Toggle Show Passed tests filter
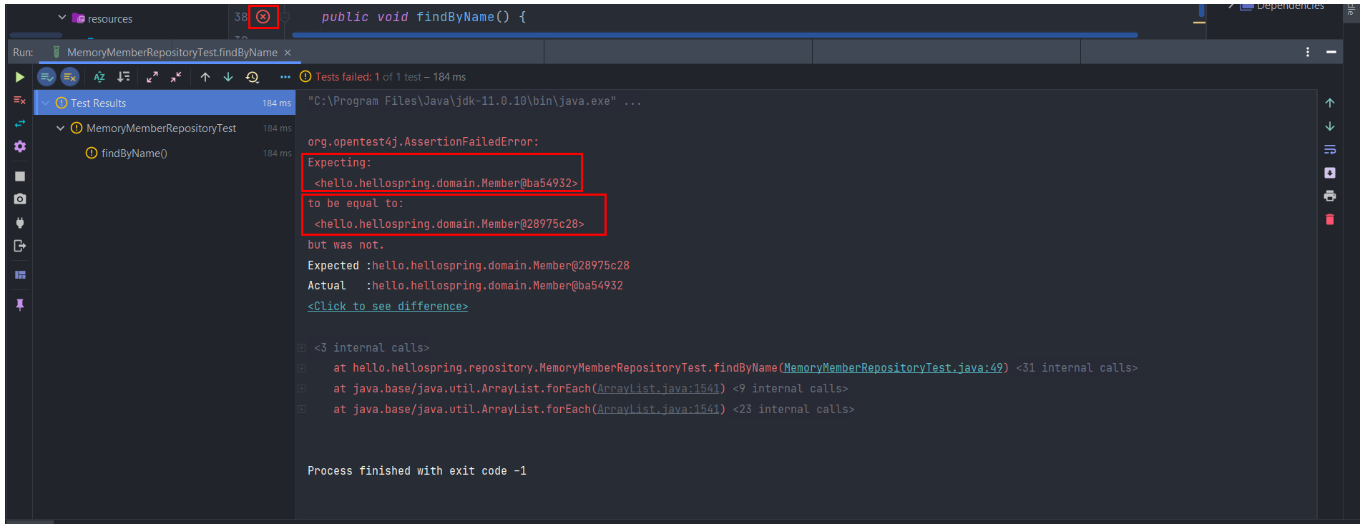The image size is (1362, 532). coord(47,77)
